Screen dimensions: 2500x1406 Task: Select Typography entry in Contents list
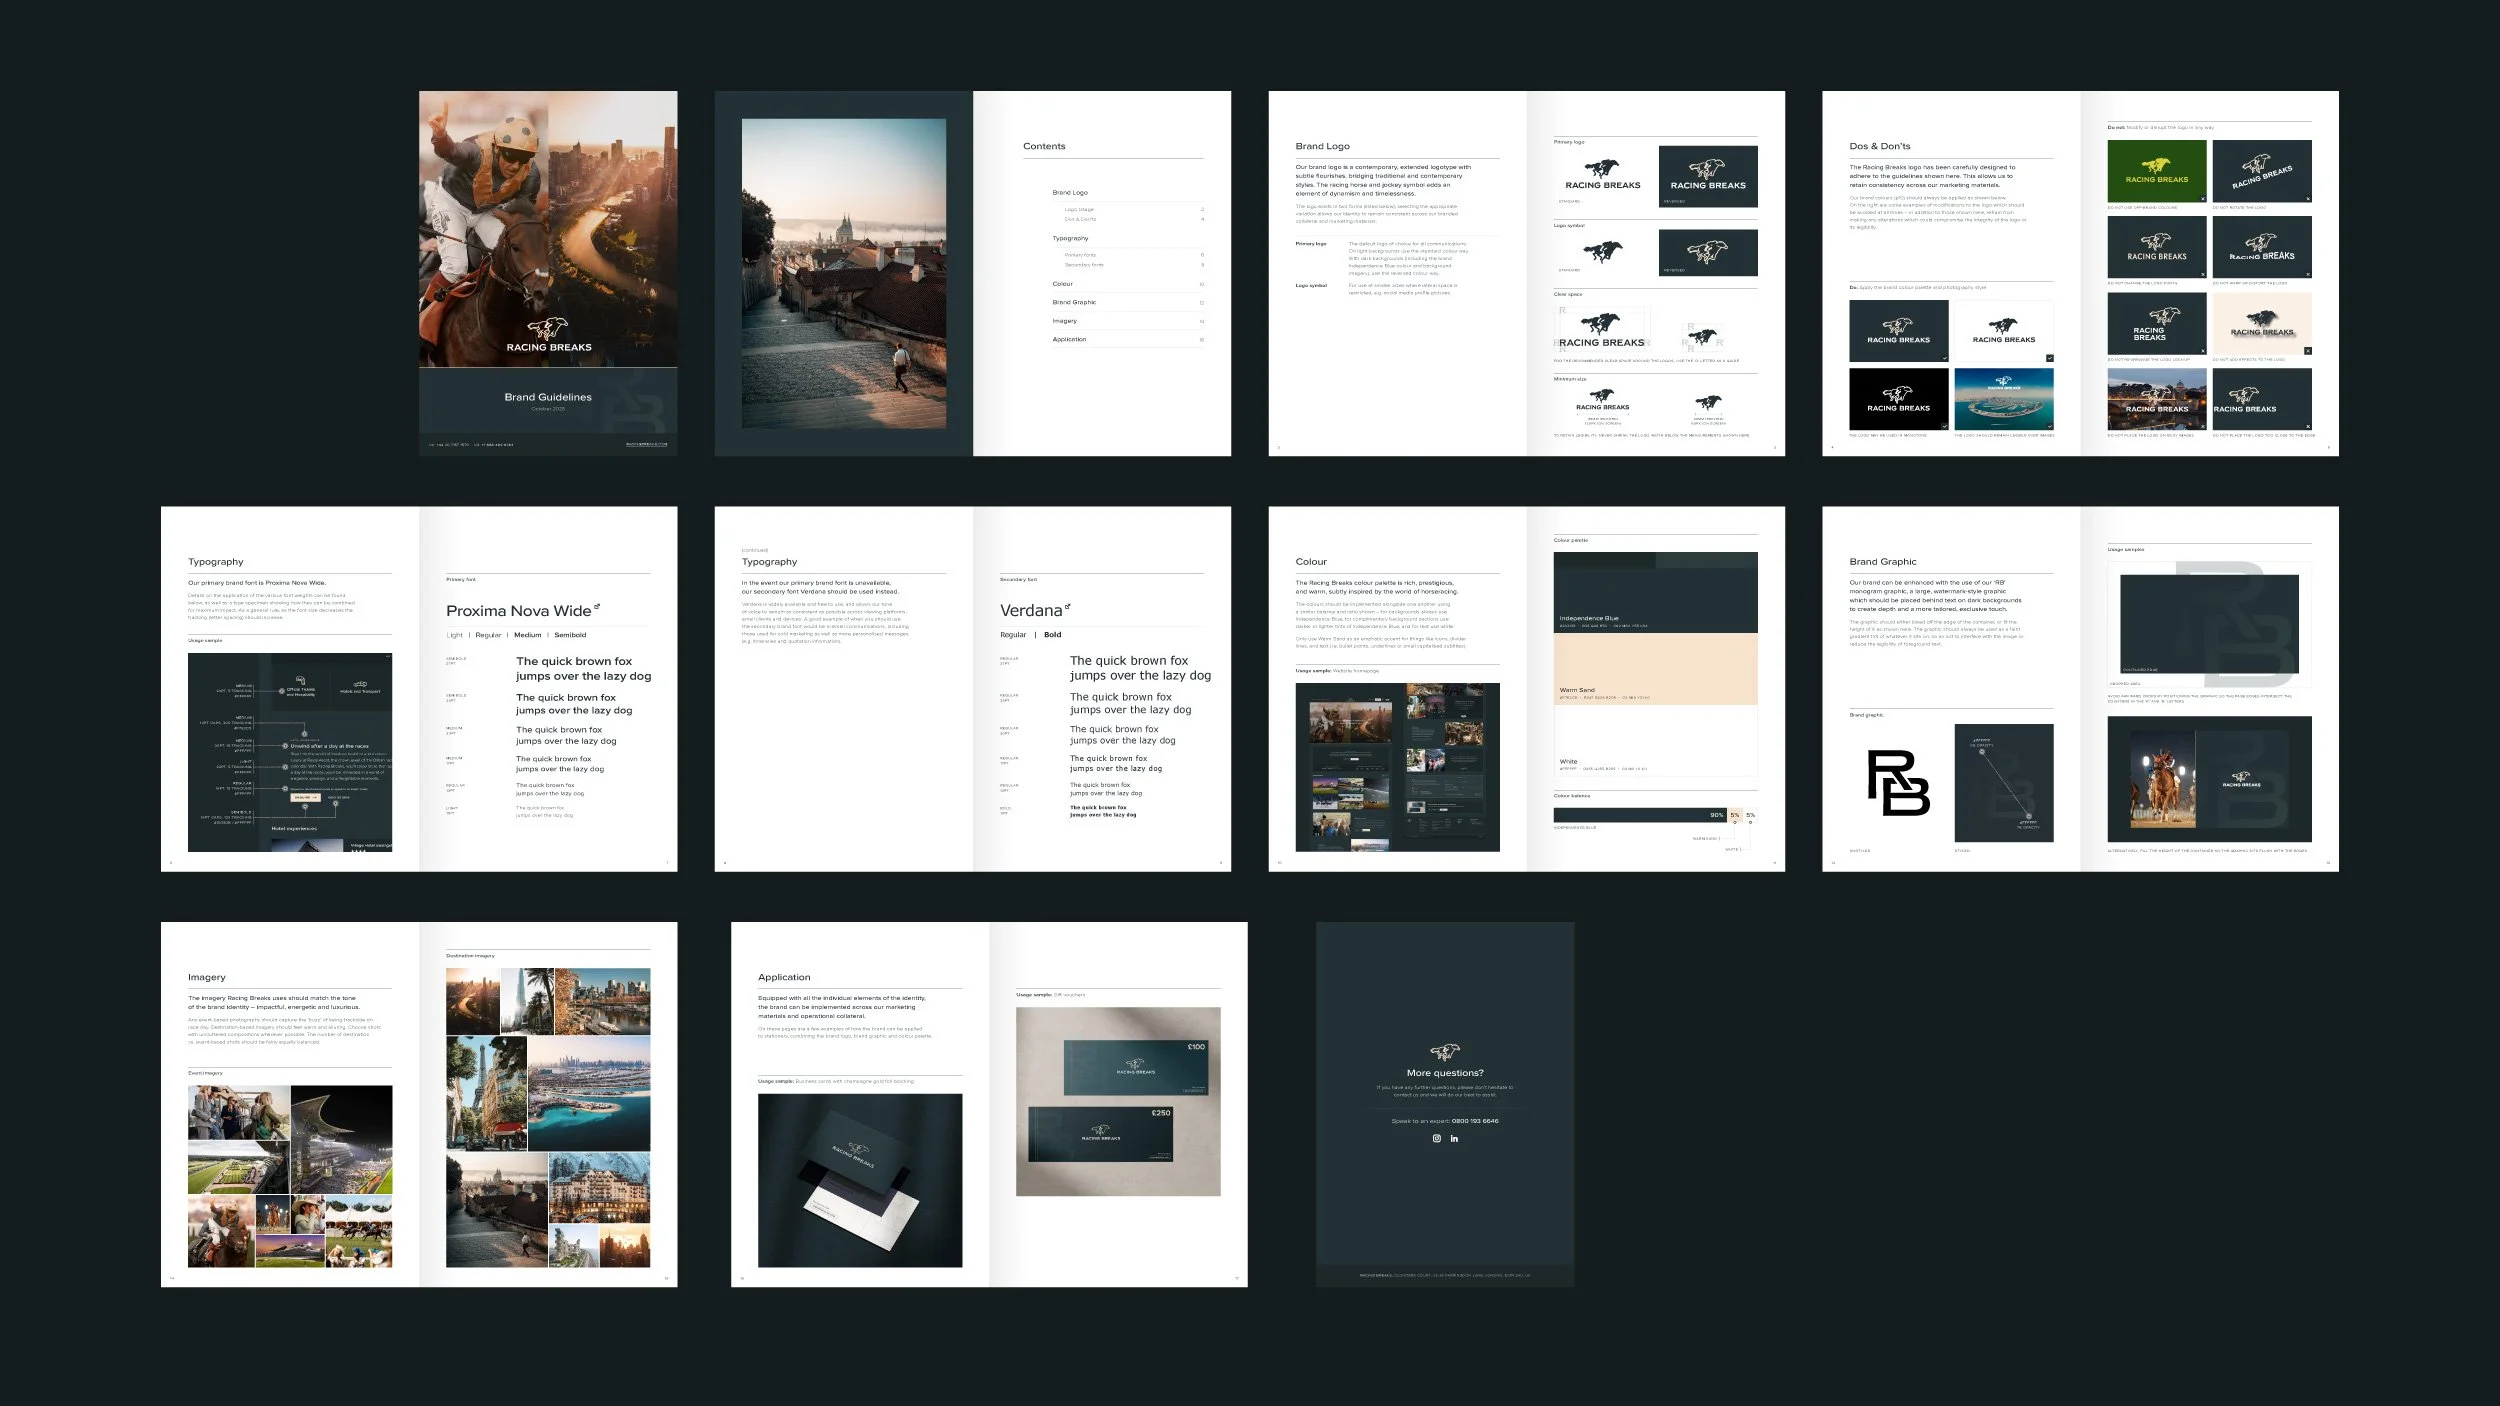(x=1070, y=238)
